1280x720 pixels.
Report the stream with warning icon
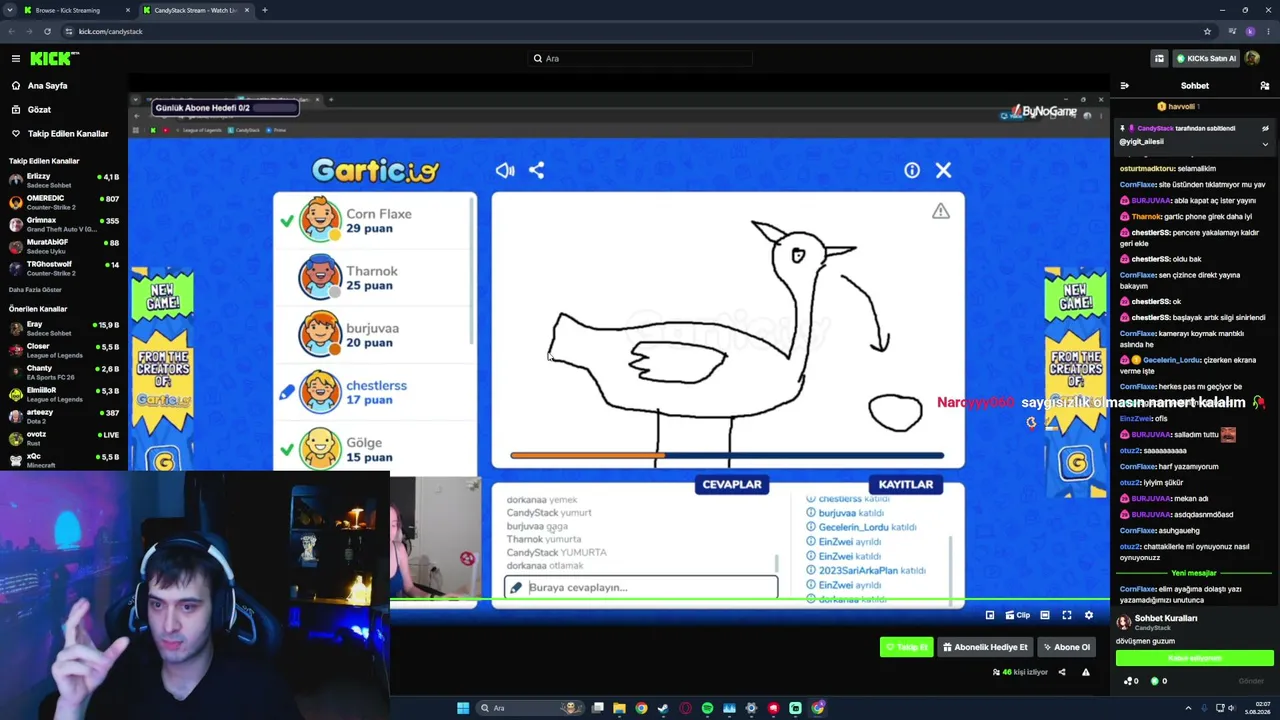coord(1086,672)
